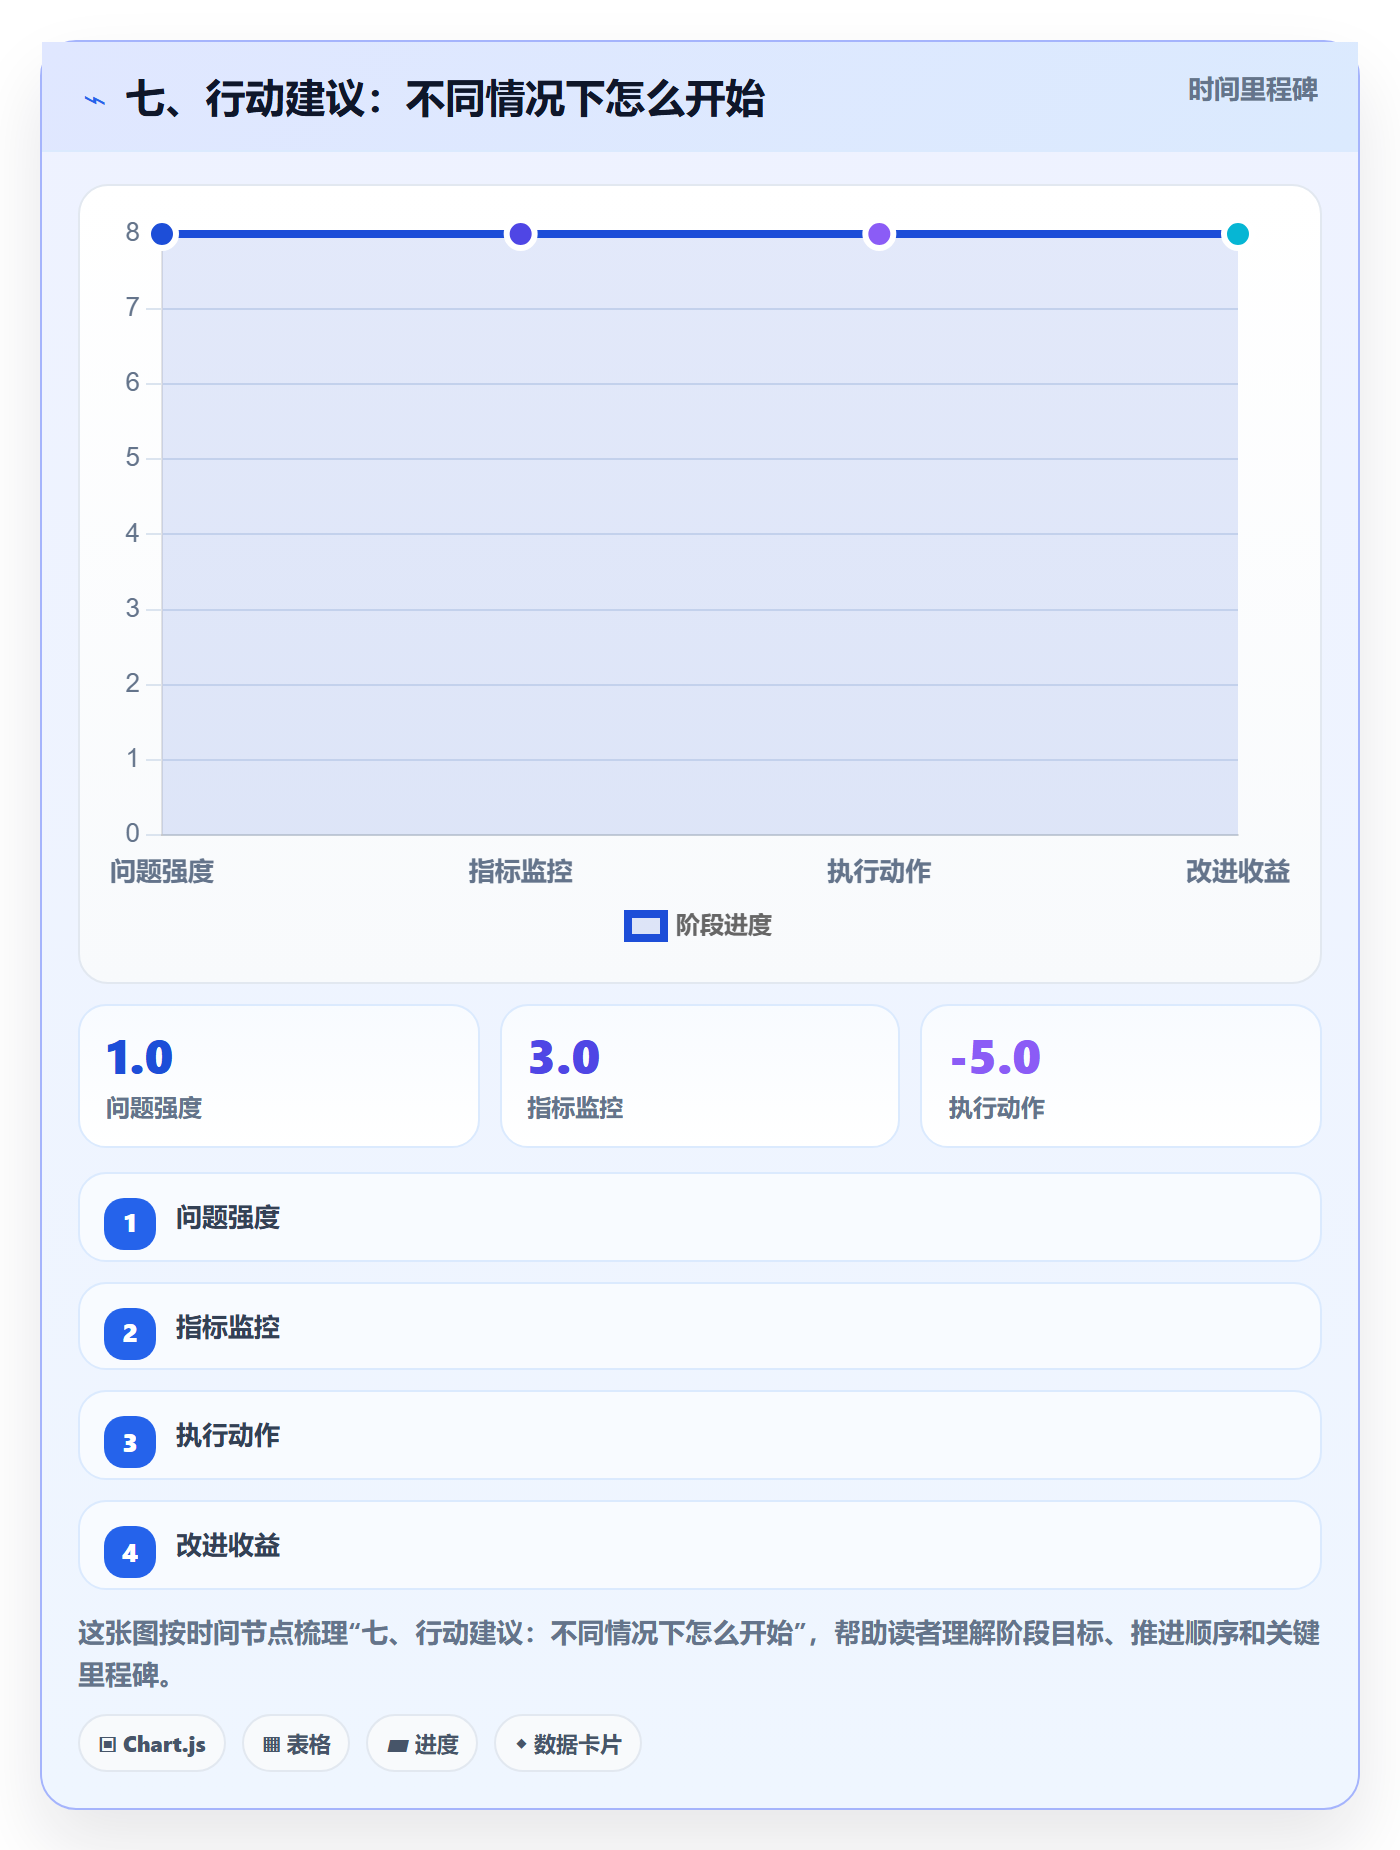1400x1850 pixels.
Task: Open the -5.0 执行动作 stat card
Action: pyautogui.click(x=1121, y=1076)
